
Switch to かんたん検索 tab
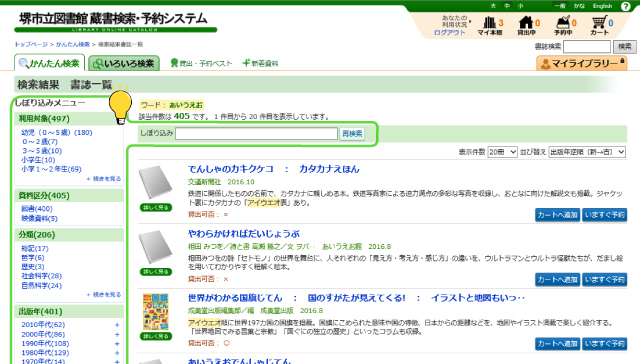pos(49,63)
